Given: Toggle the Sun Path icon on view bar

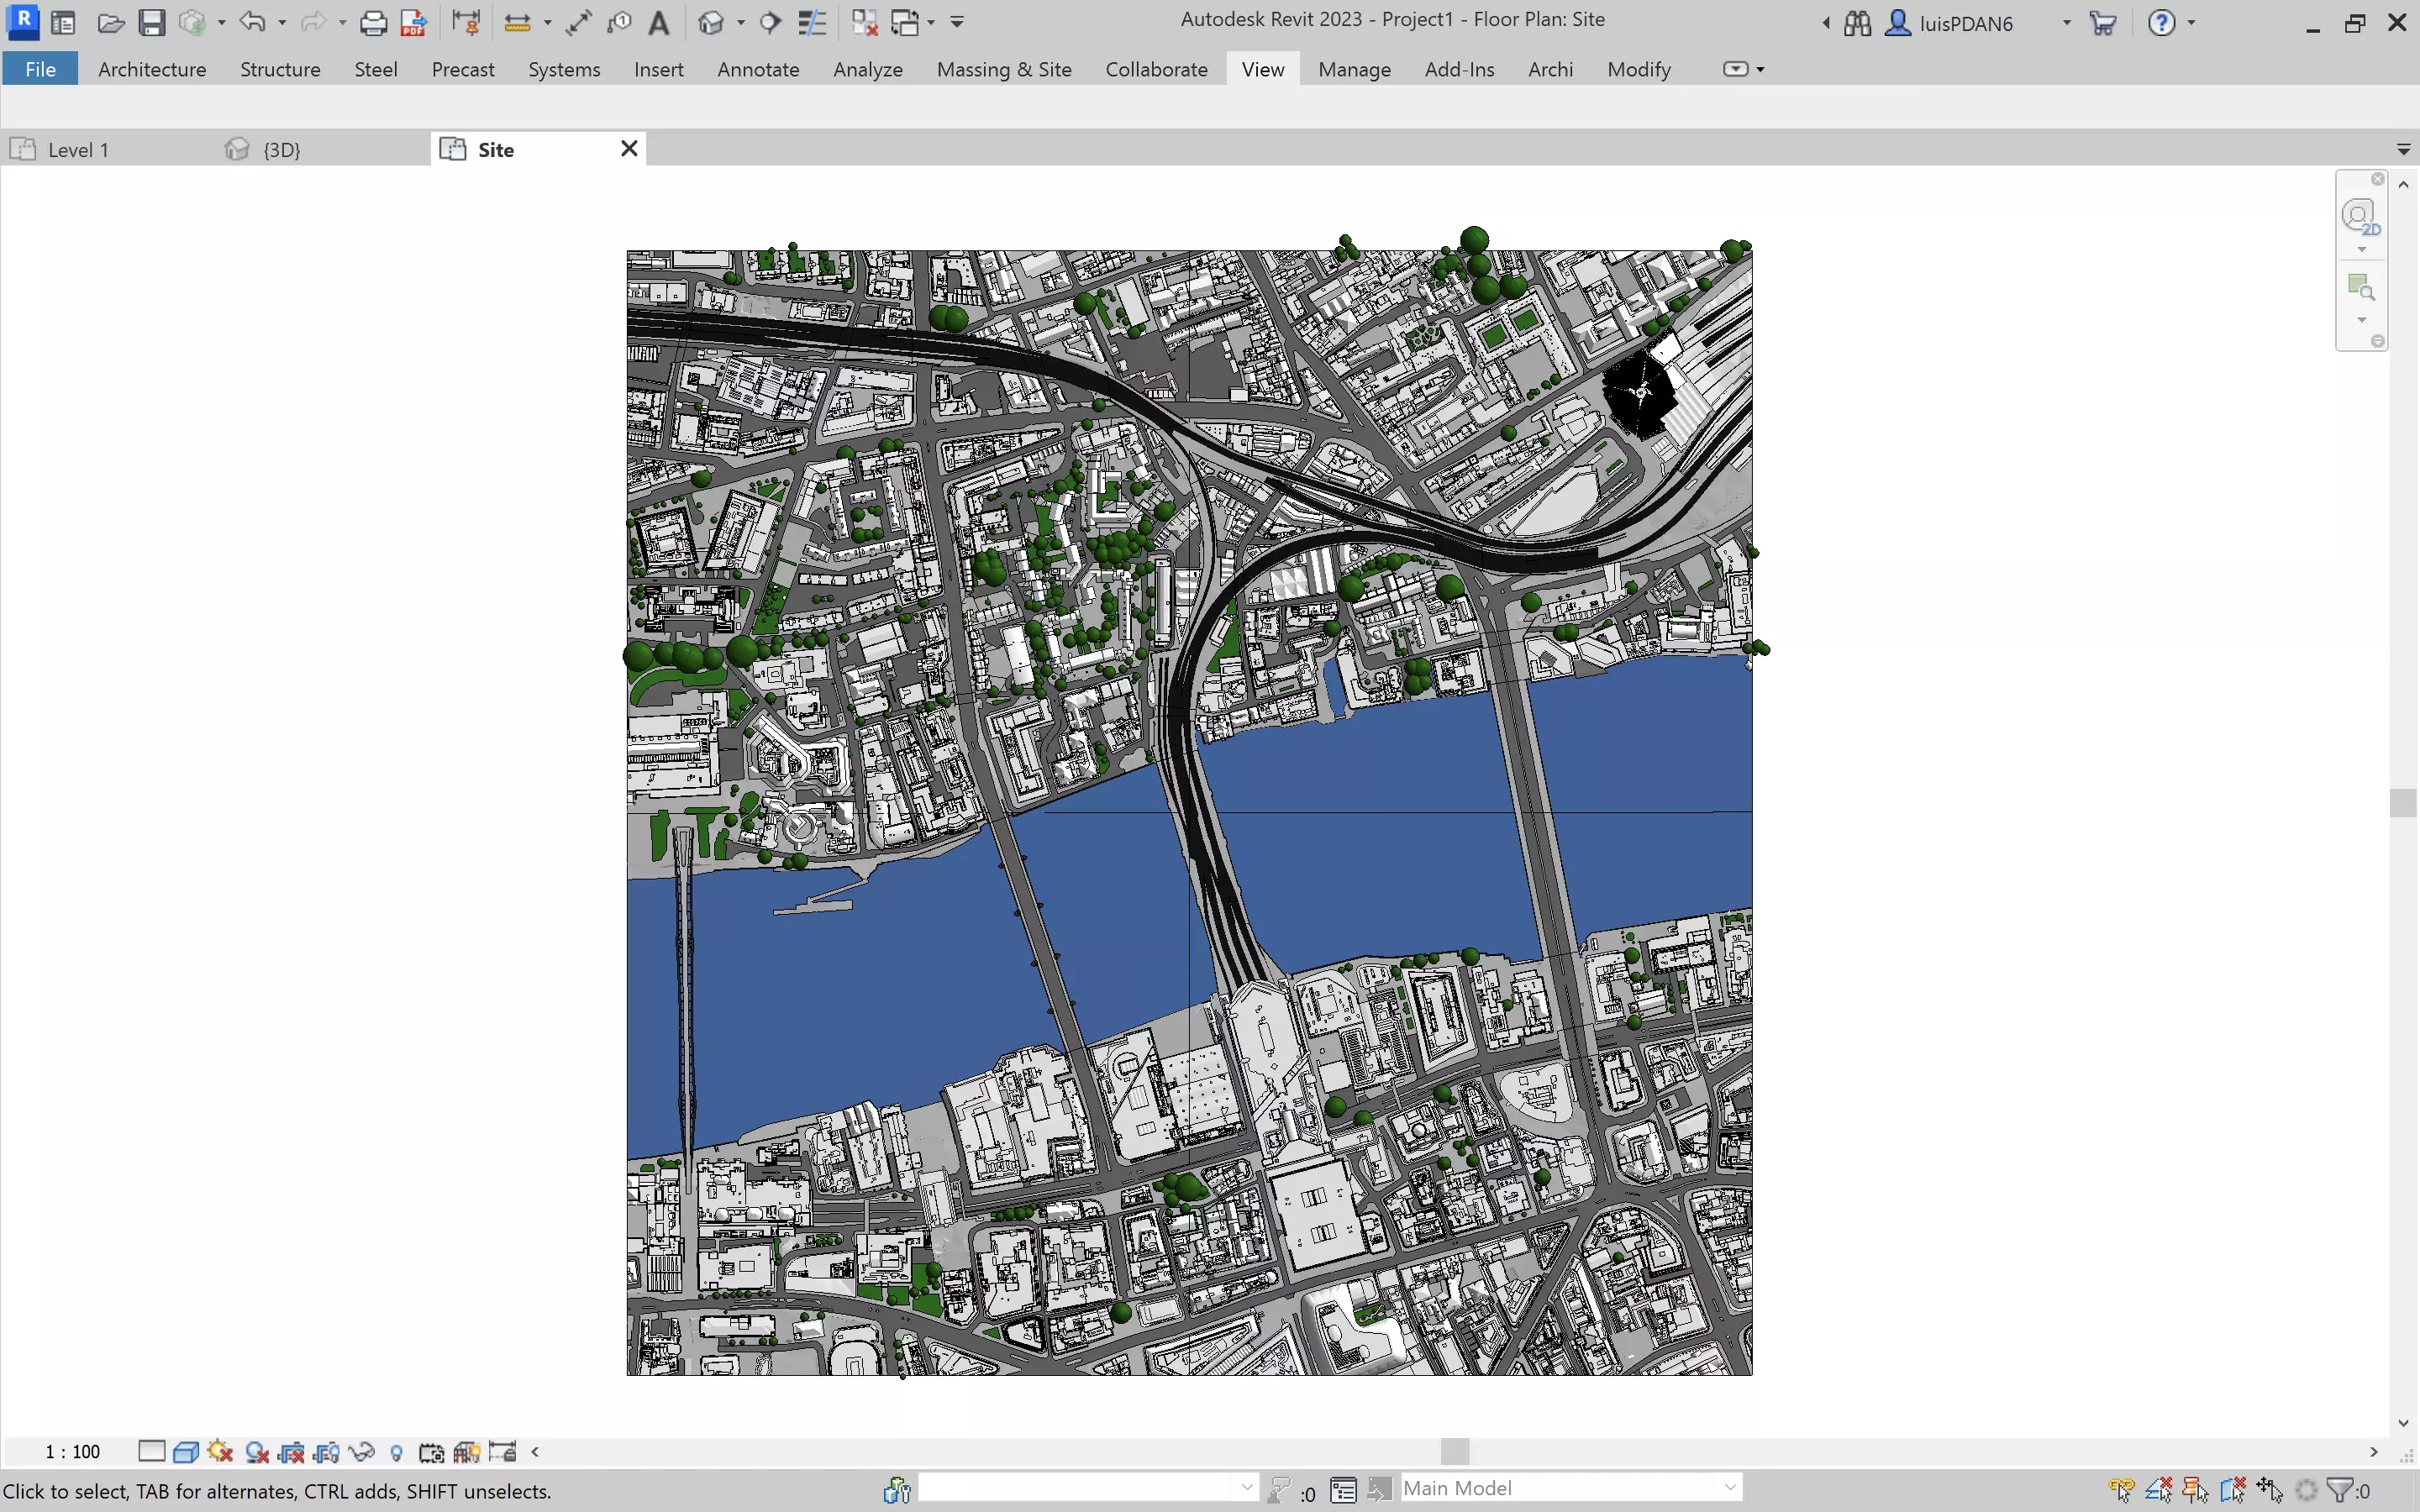Looking at the screenshot, I should (221, 1451).
